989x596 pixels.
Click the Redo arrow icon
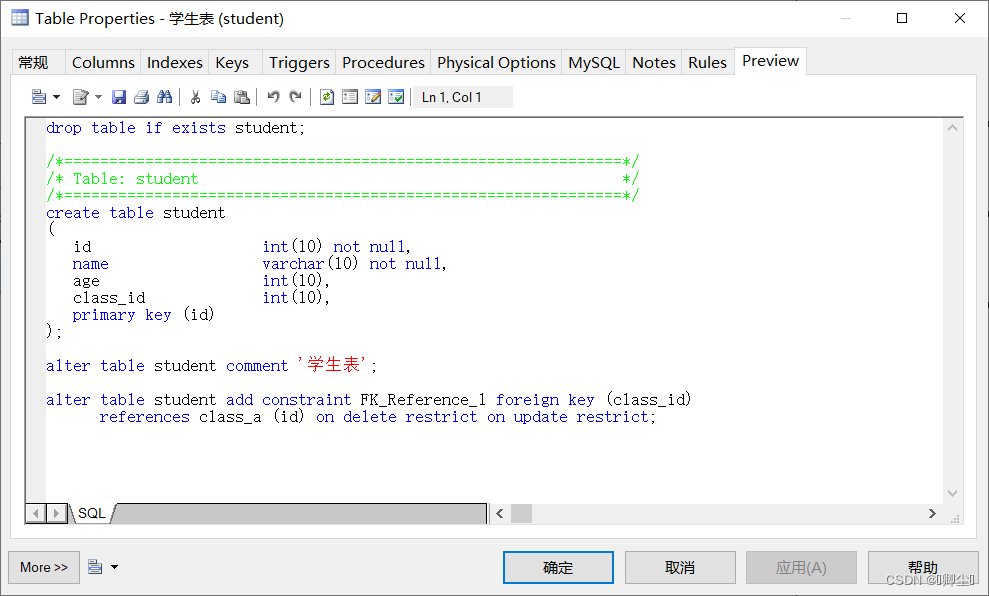click(x=294, y=96)
